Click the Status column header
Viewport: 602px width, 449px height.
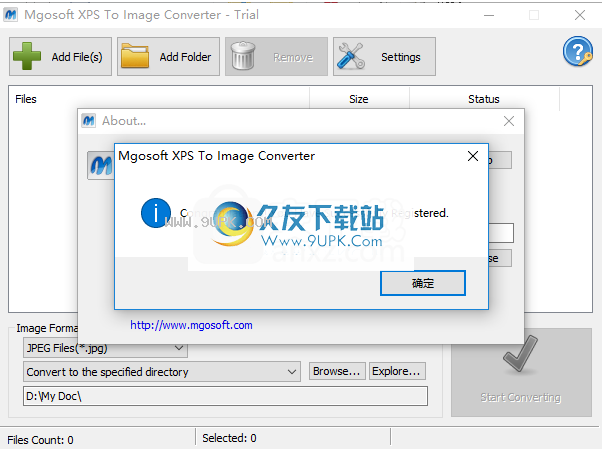[484, 99]
